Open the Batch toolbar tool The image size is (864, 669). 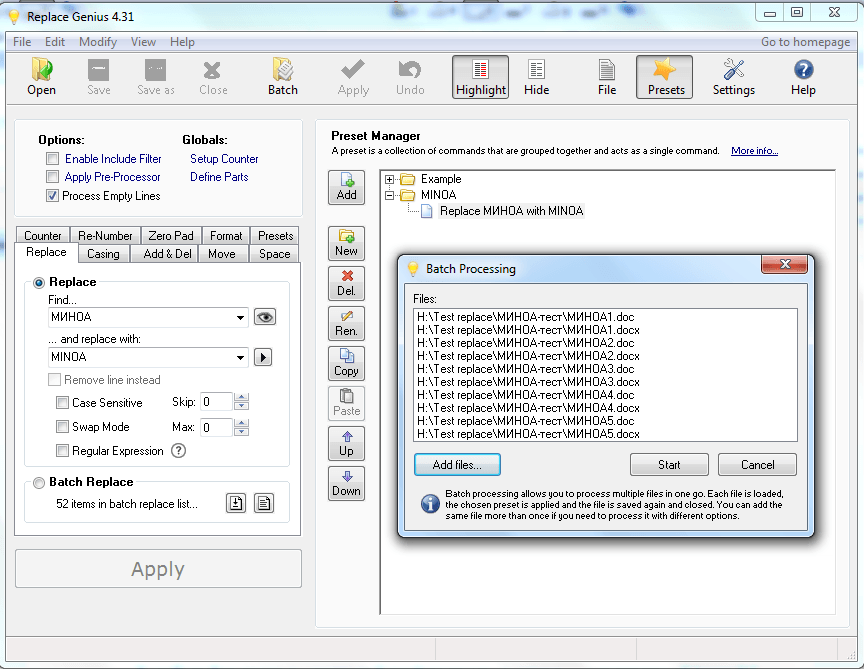(x=283, y=77)
